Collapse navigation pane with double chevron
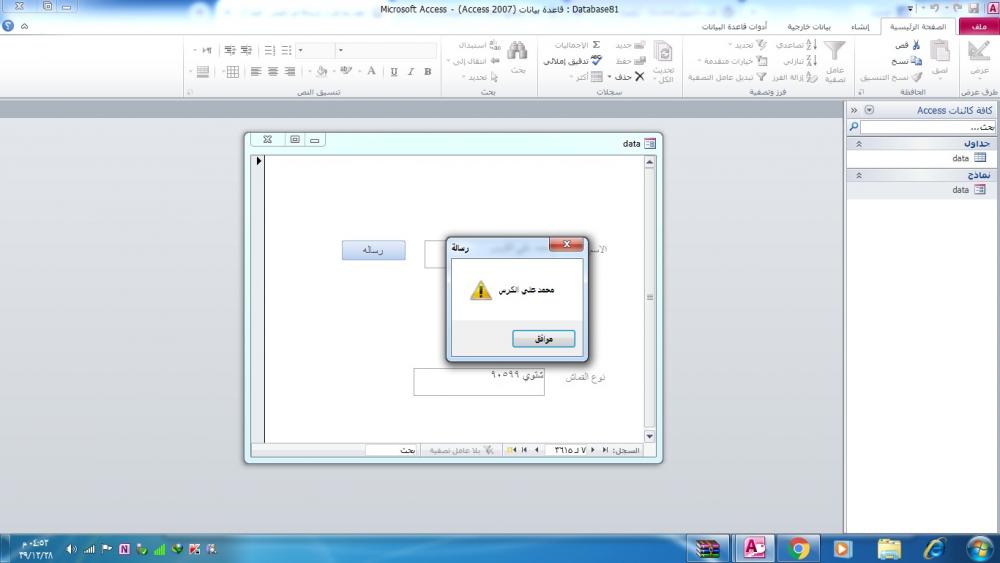The image size is (1000, 563). [x=854, y=110]
